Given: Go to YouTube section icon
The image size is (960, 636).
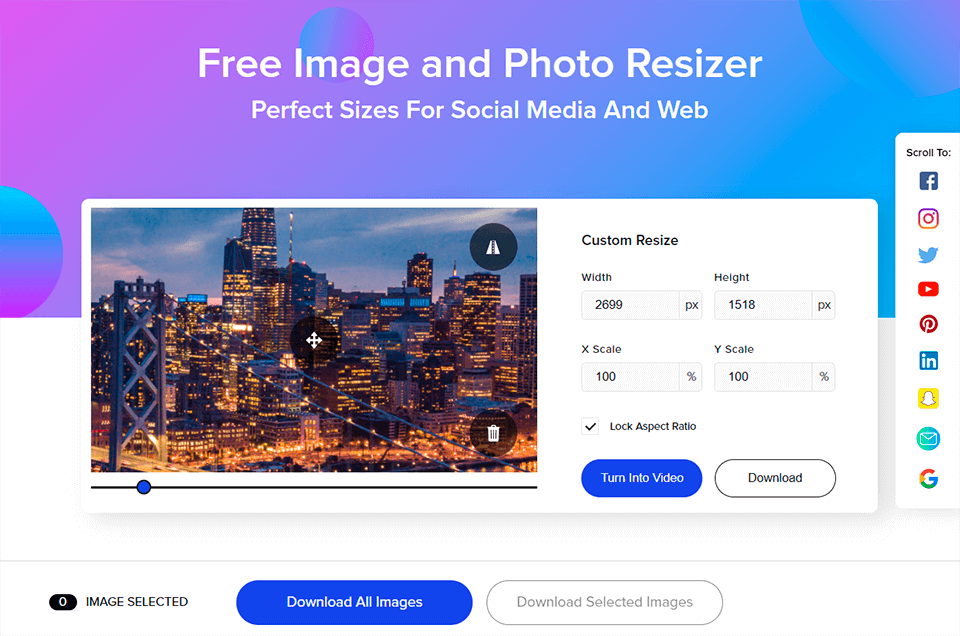Looking at the screenshot, I should click(928, 289).
